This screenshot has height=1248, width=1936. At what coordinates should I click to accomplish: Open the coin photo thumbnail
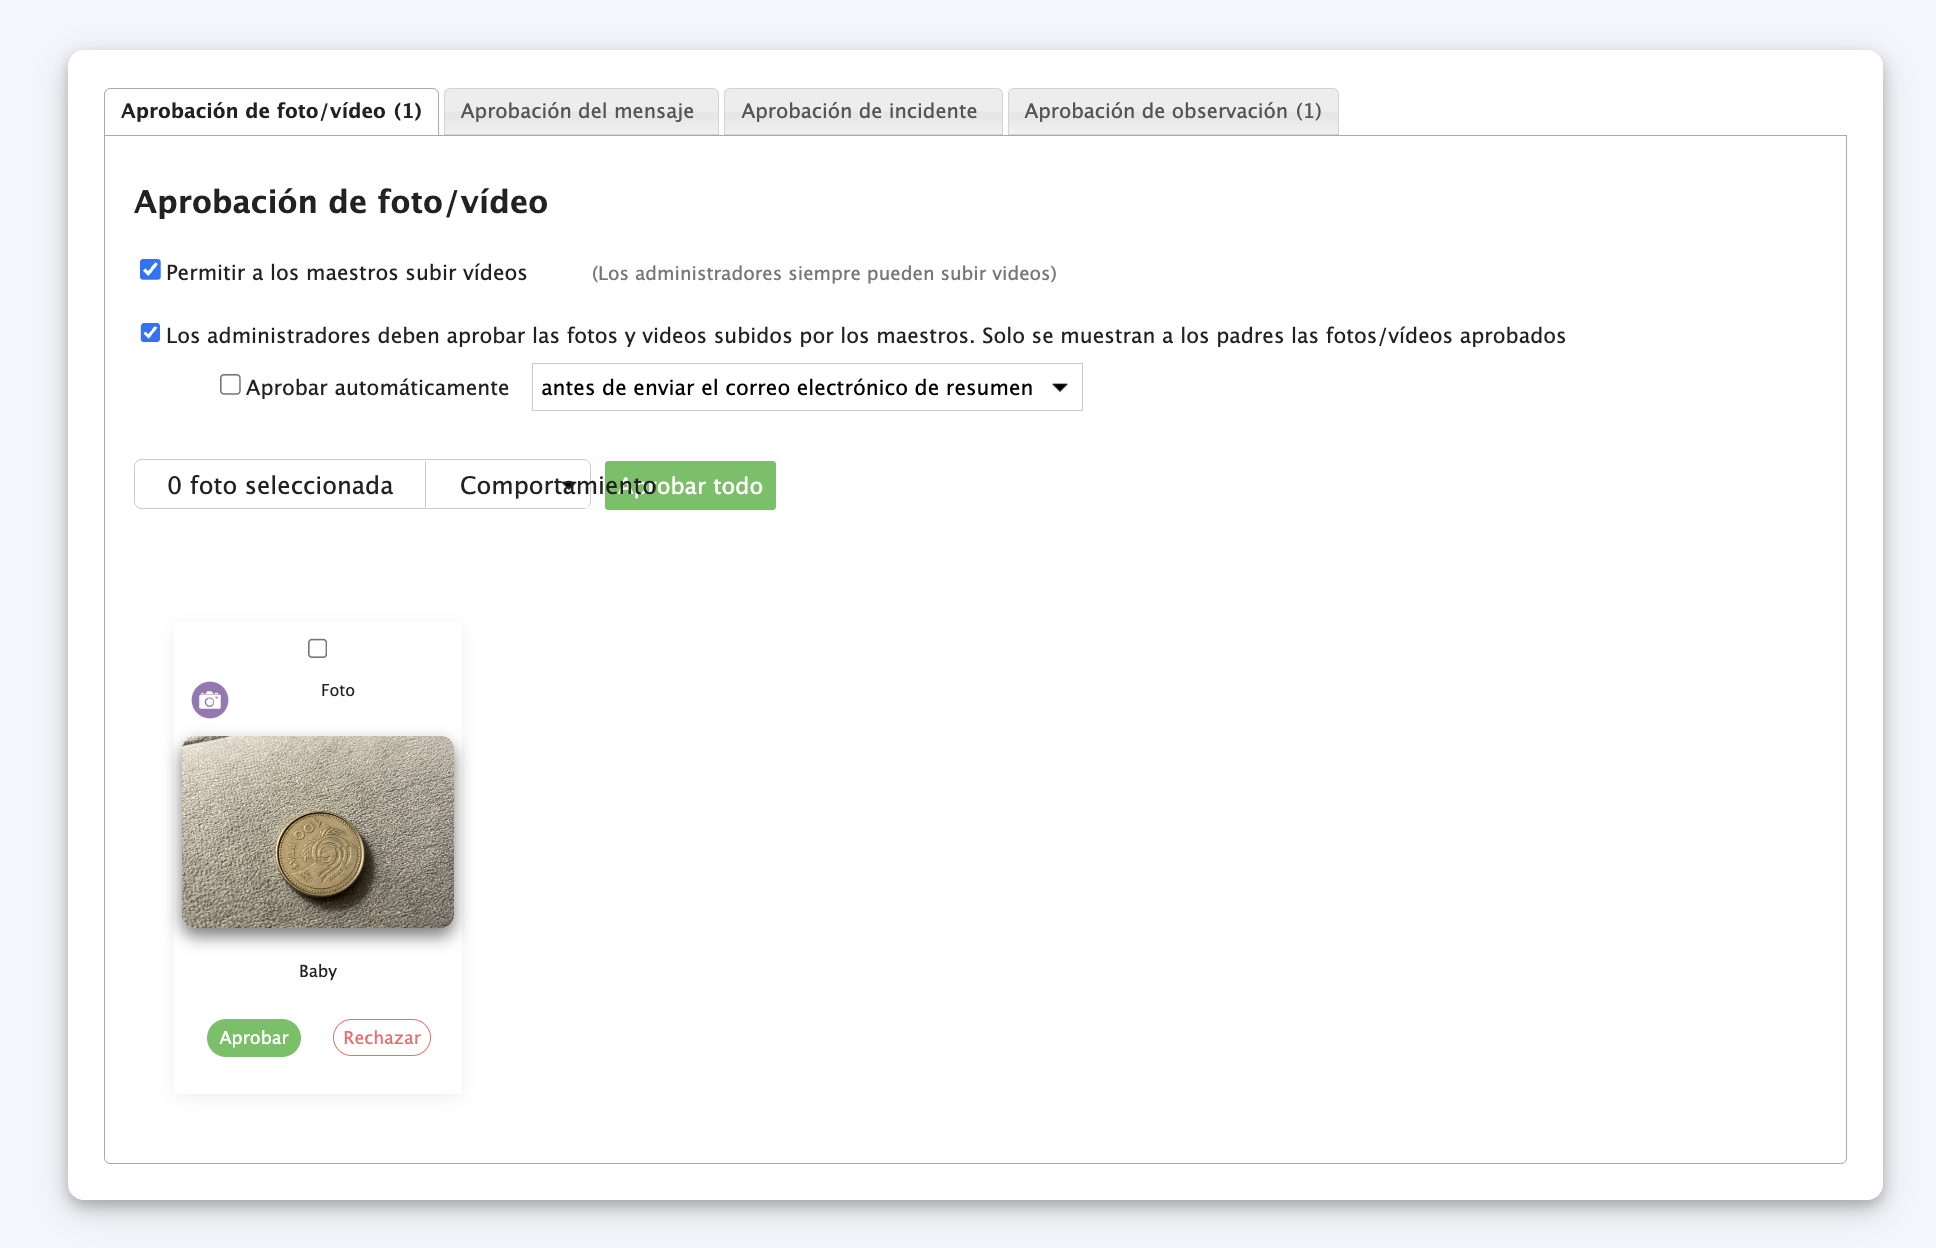coord(318,832)
